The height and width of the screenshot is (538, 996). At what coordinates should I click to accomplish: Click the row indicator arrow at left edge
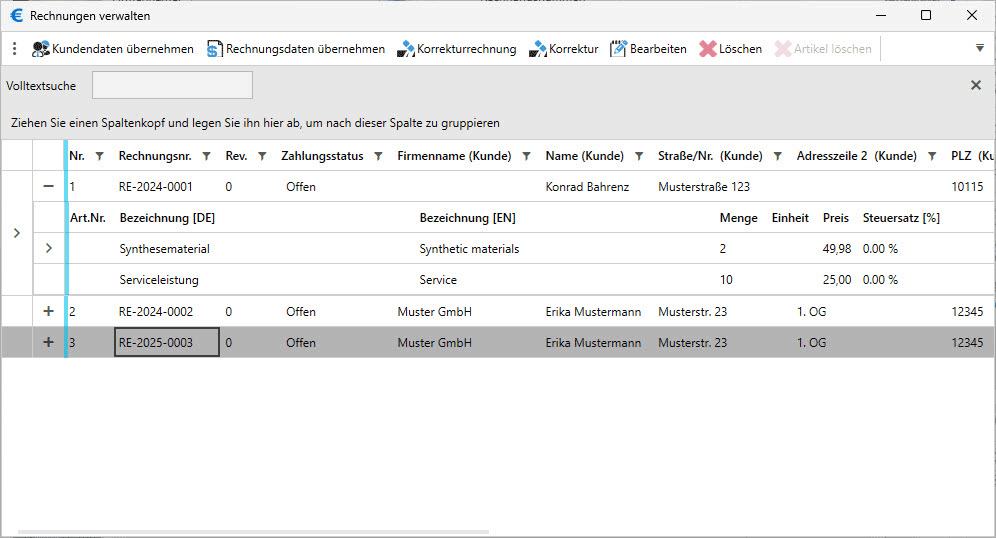tap(17, 233)
